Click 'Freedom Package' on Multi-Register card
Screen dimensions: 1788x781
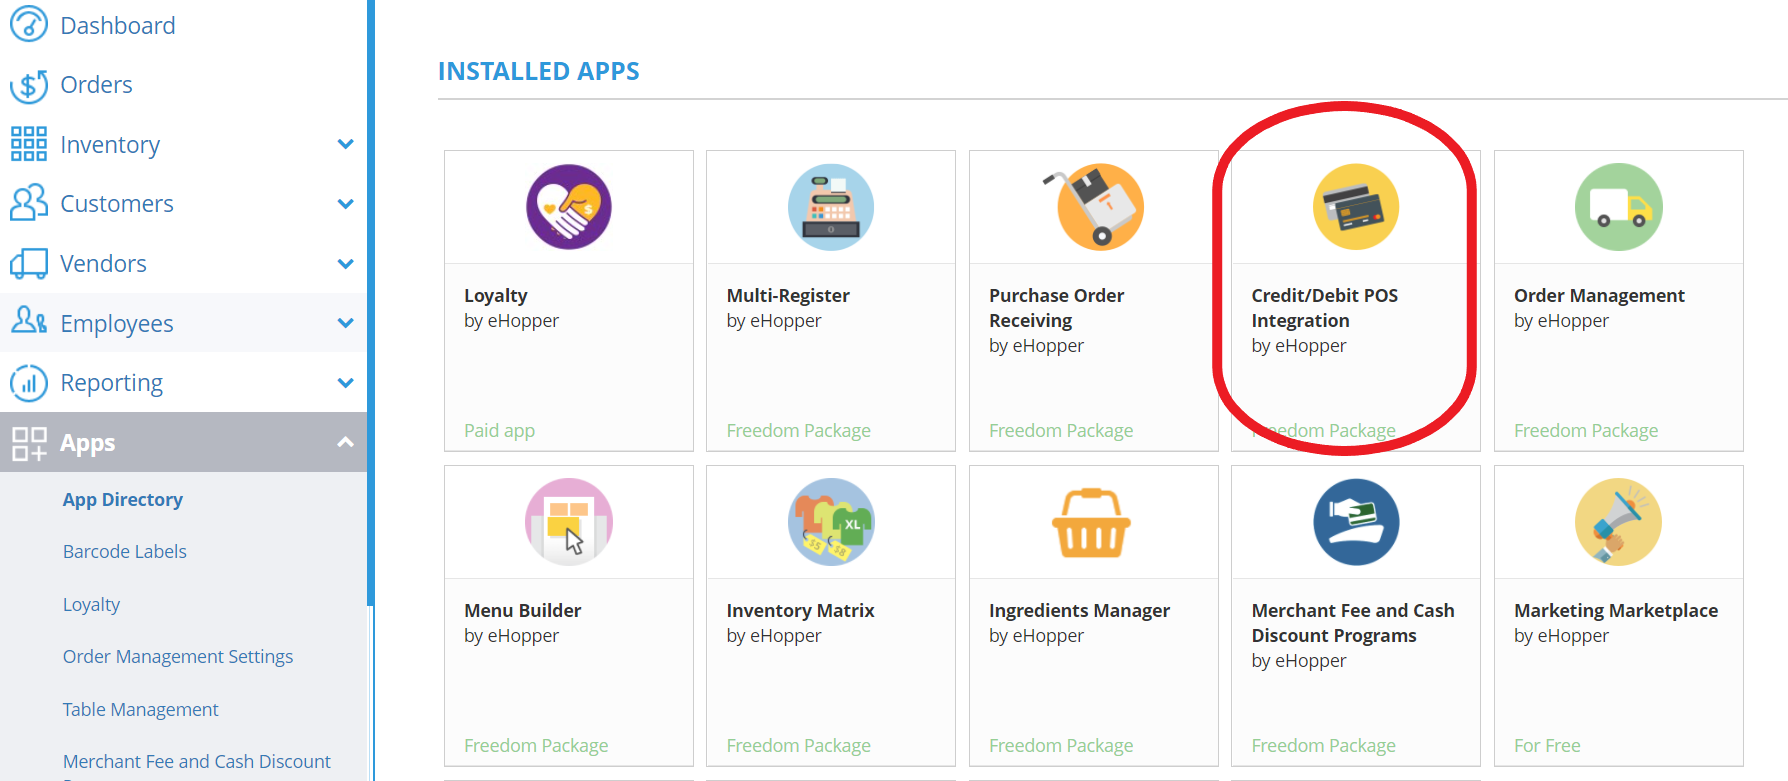pos(799,431)
